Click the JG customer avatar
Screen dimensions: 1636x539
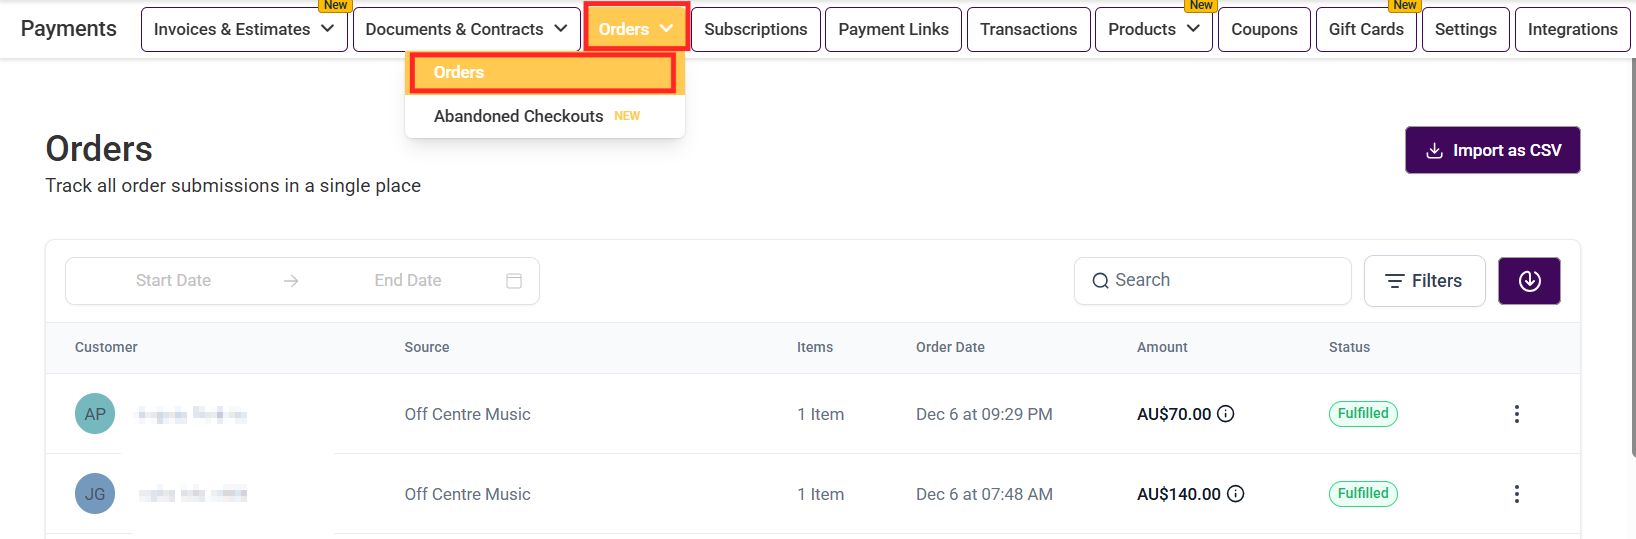(x=95, y=494)
